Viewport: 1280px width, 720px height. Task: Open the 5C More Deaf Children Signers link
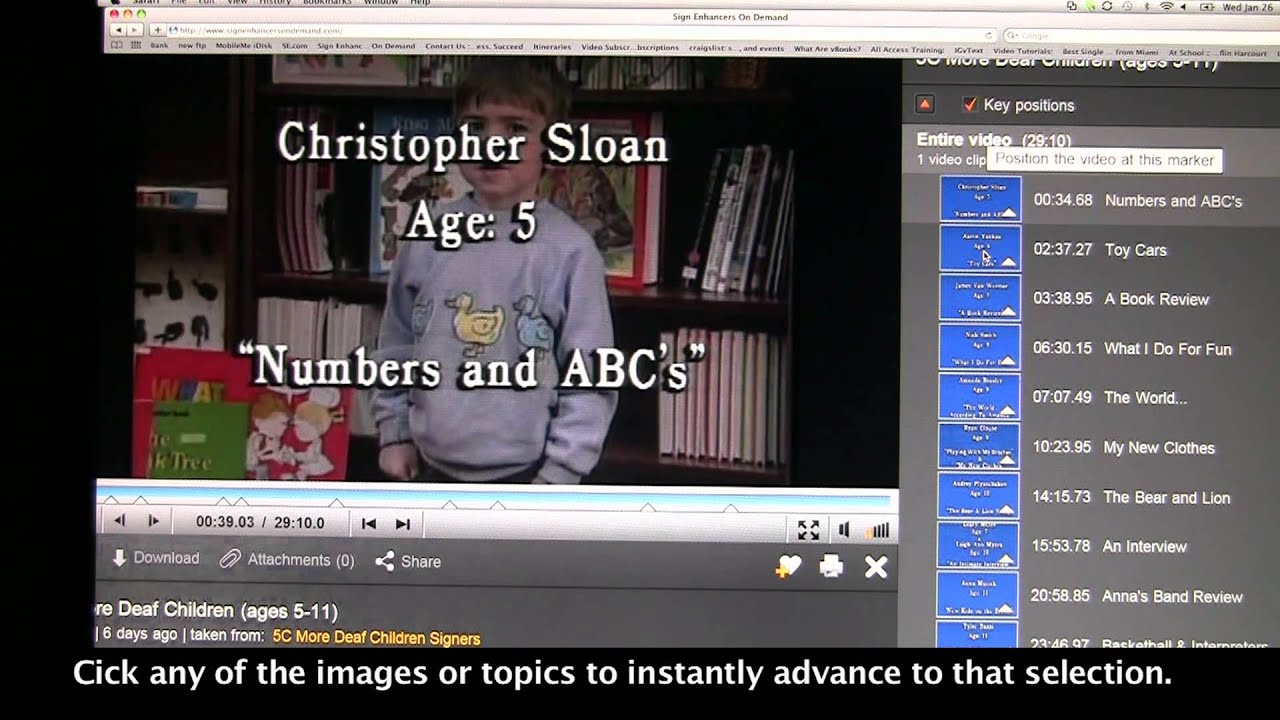click(376, 638)
